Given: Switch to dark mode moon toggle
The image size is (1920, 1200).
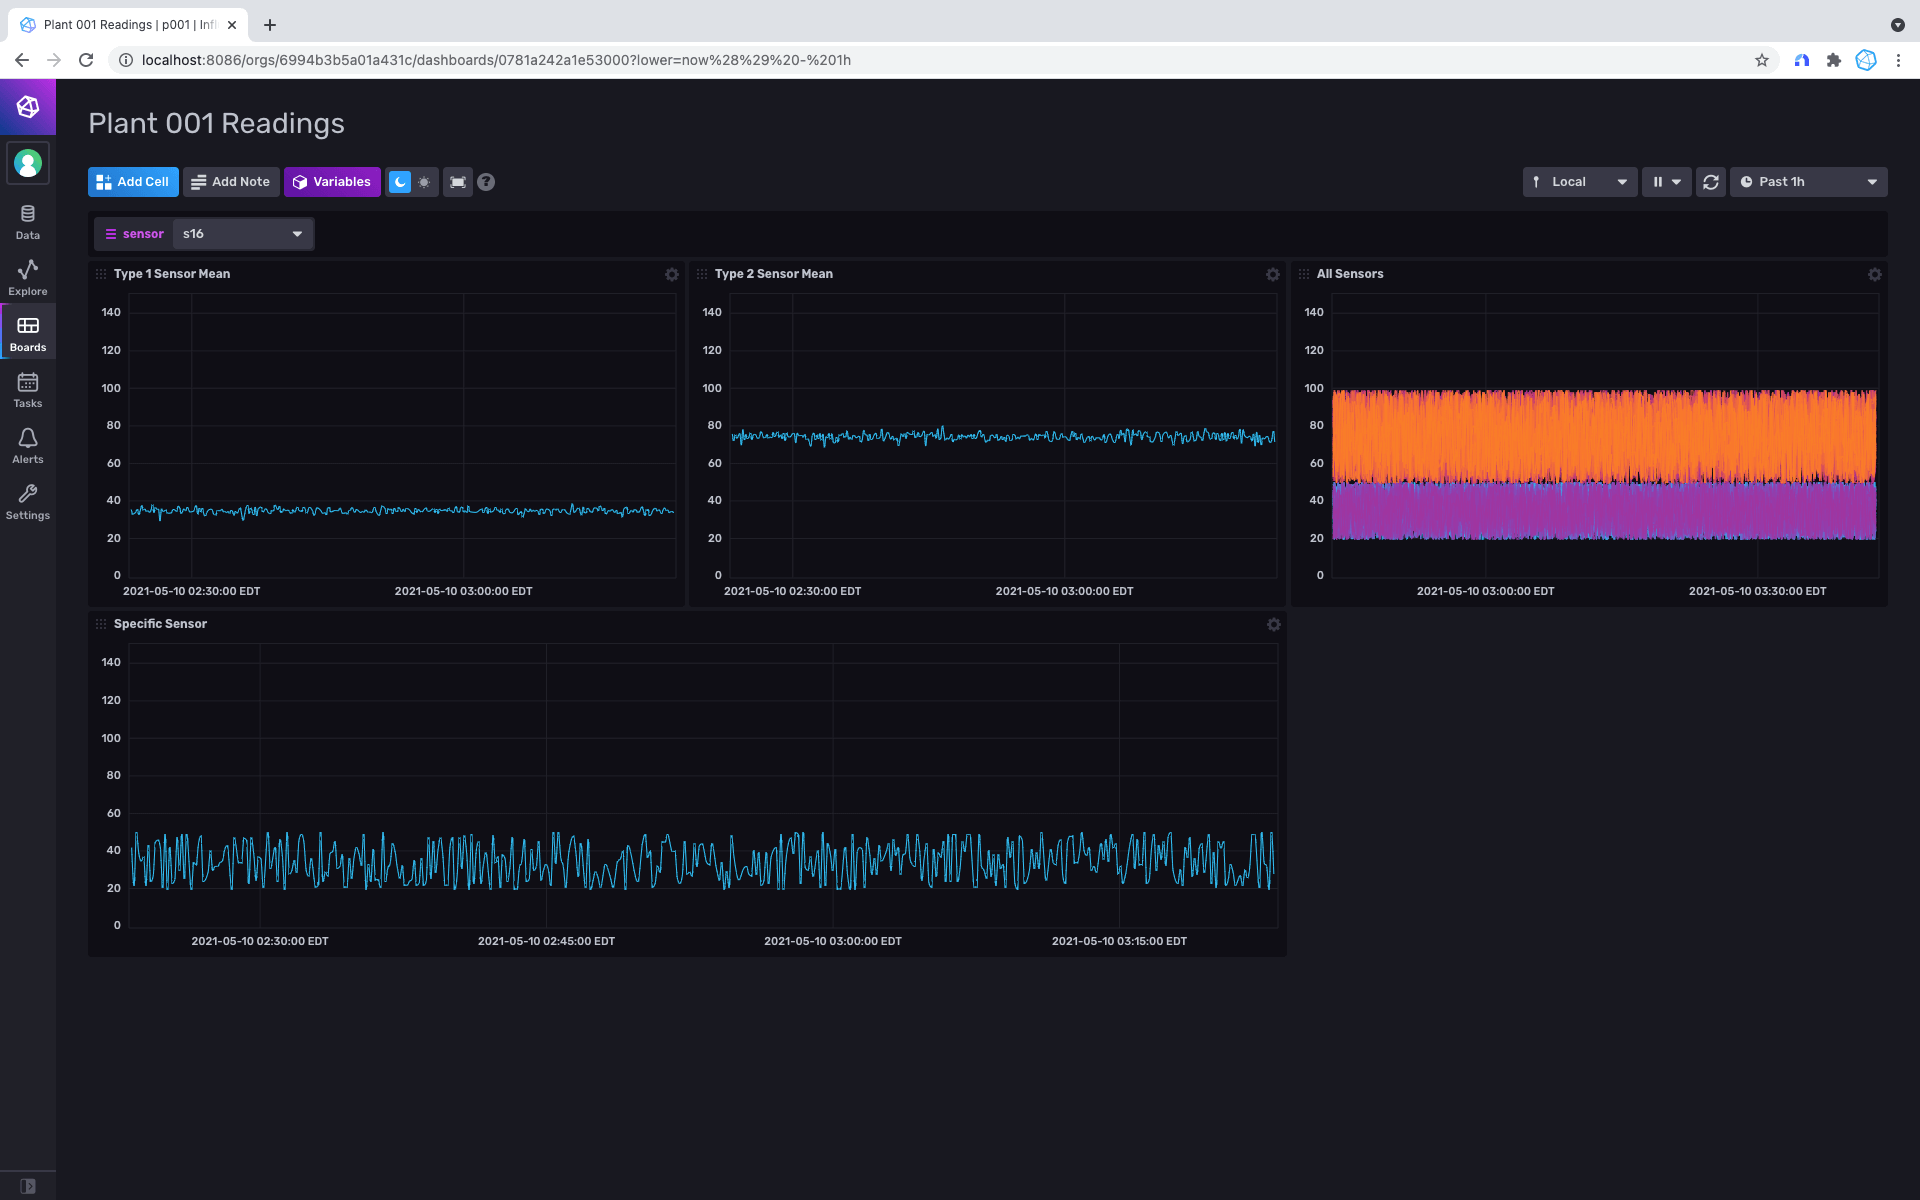Looking at the screenshot, I should coord(400,182).
